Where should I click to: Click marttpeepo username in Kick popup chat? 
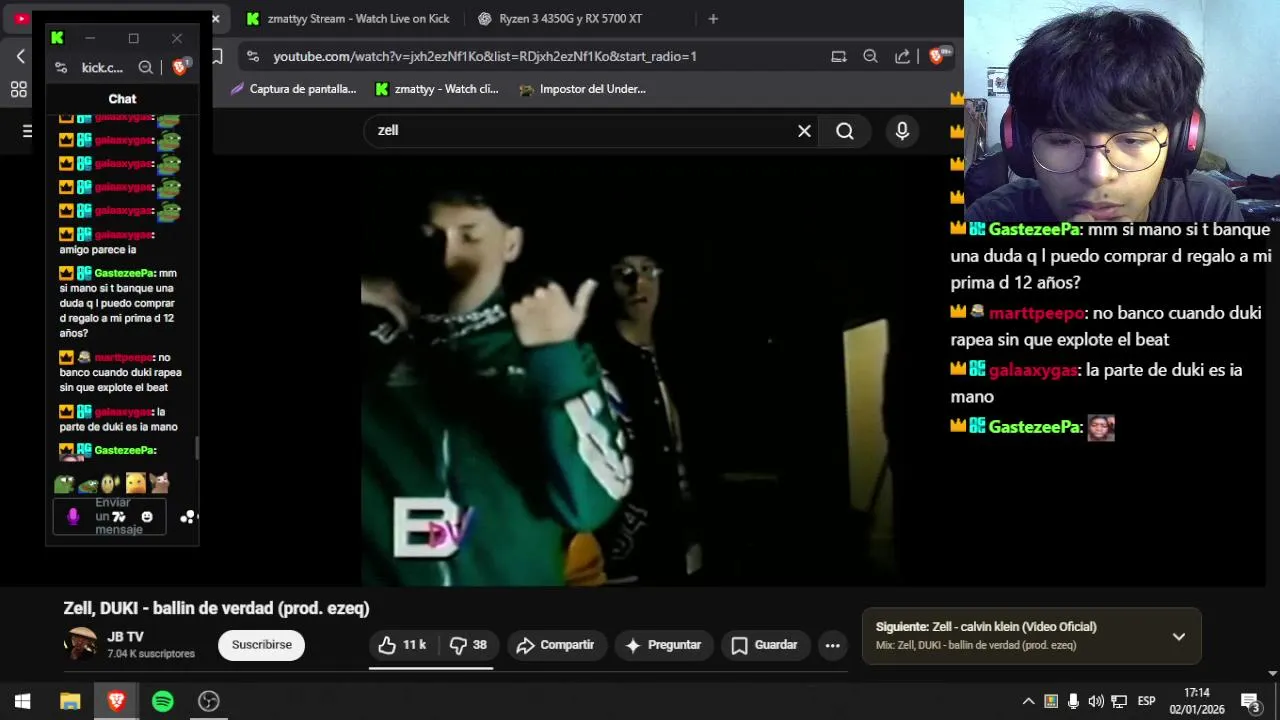pyautogui.click(x=124, y=357)
